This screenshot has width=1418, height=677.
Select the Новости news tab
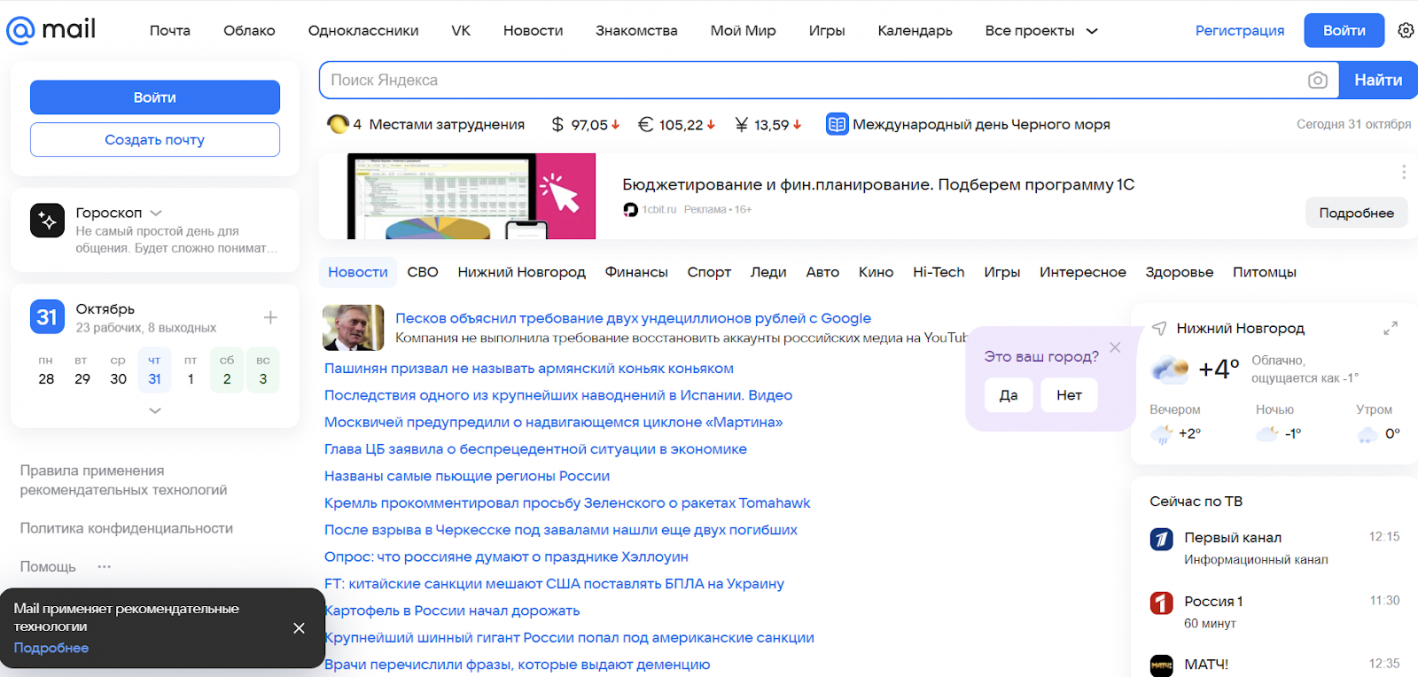tap(358, 272)
